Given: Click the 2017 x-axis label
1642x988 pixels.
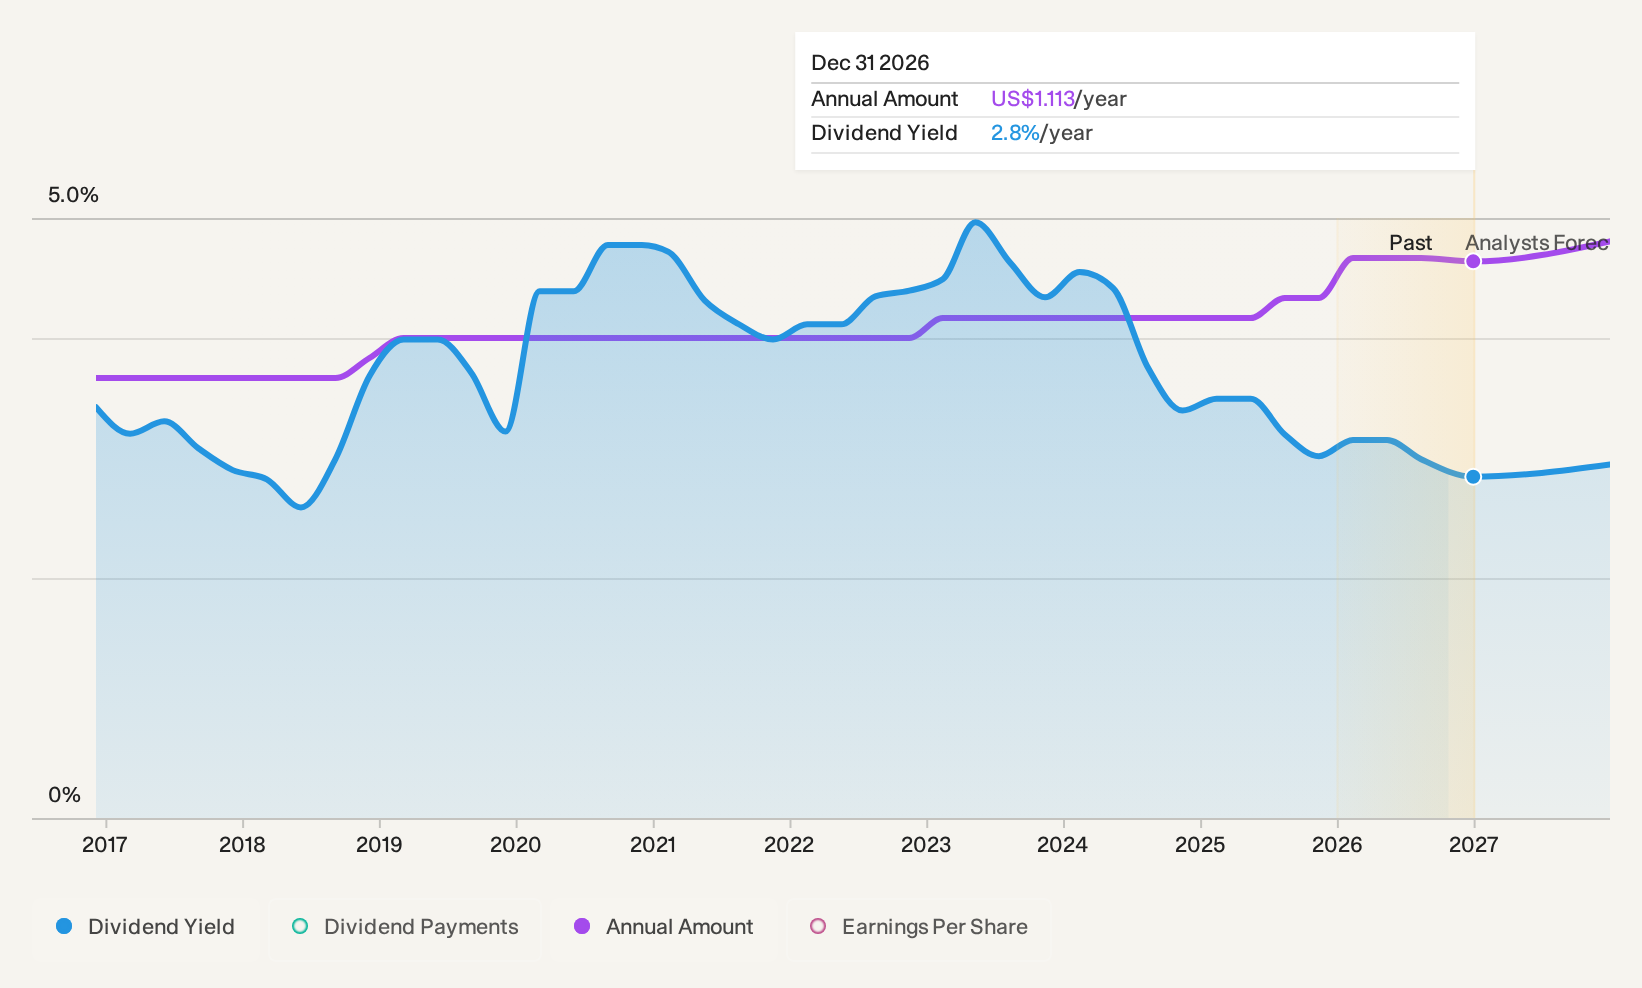Looking at the screenshot, I should coord(105,845).
